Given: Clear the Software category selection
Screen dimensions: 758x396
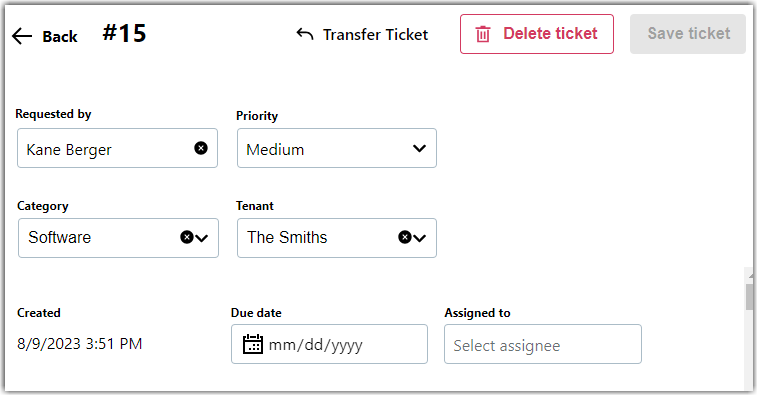Looking at the screenshot, I should pyautogui.click(x=187, y=237).
